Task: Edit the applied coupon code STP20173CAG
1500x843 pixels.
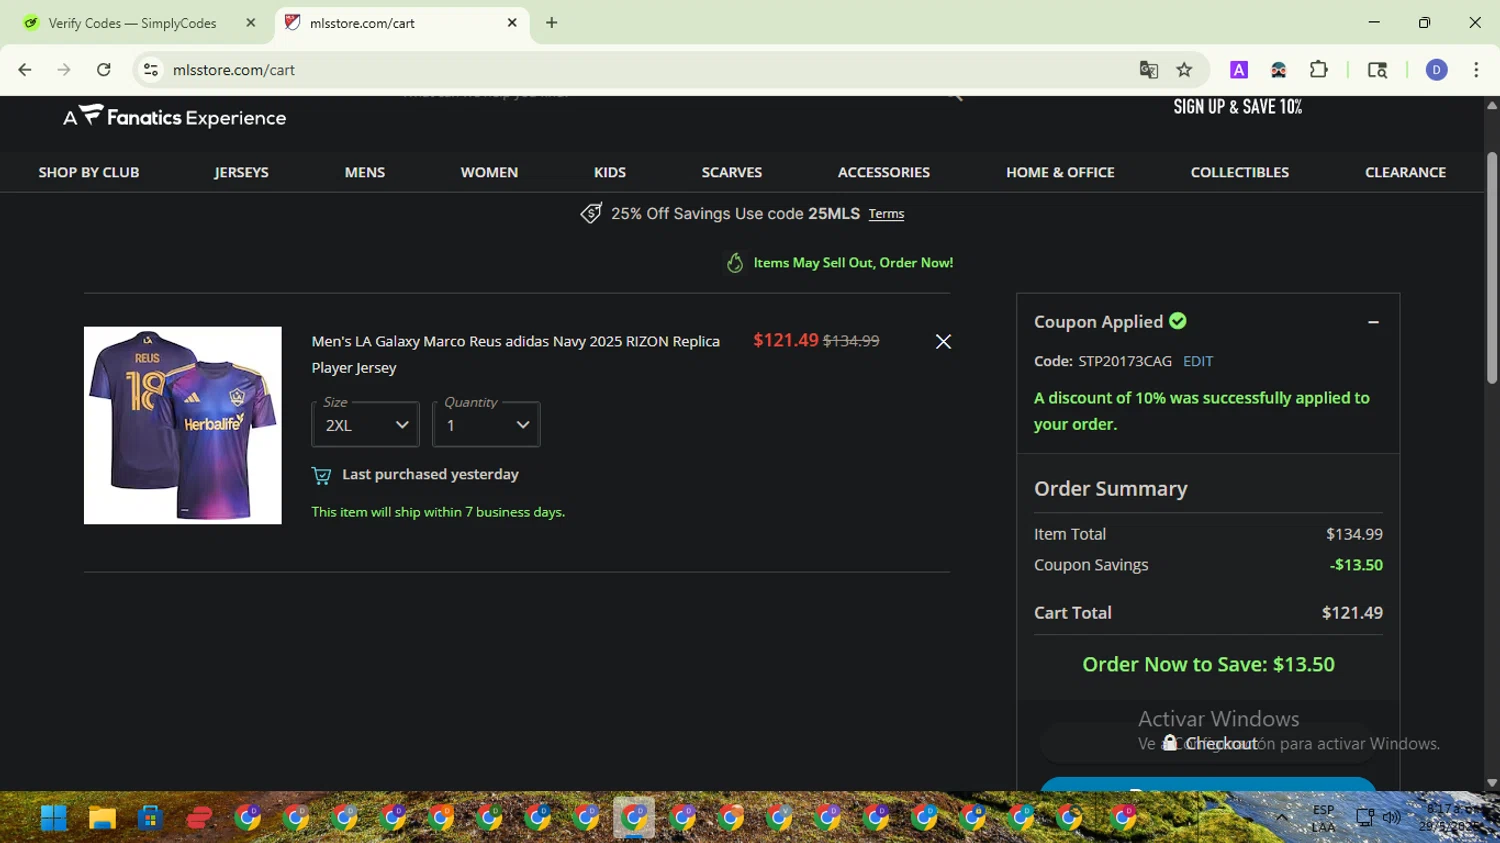Action: click(1198, 361)
